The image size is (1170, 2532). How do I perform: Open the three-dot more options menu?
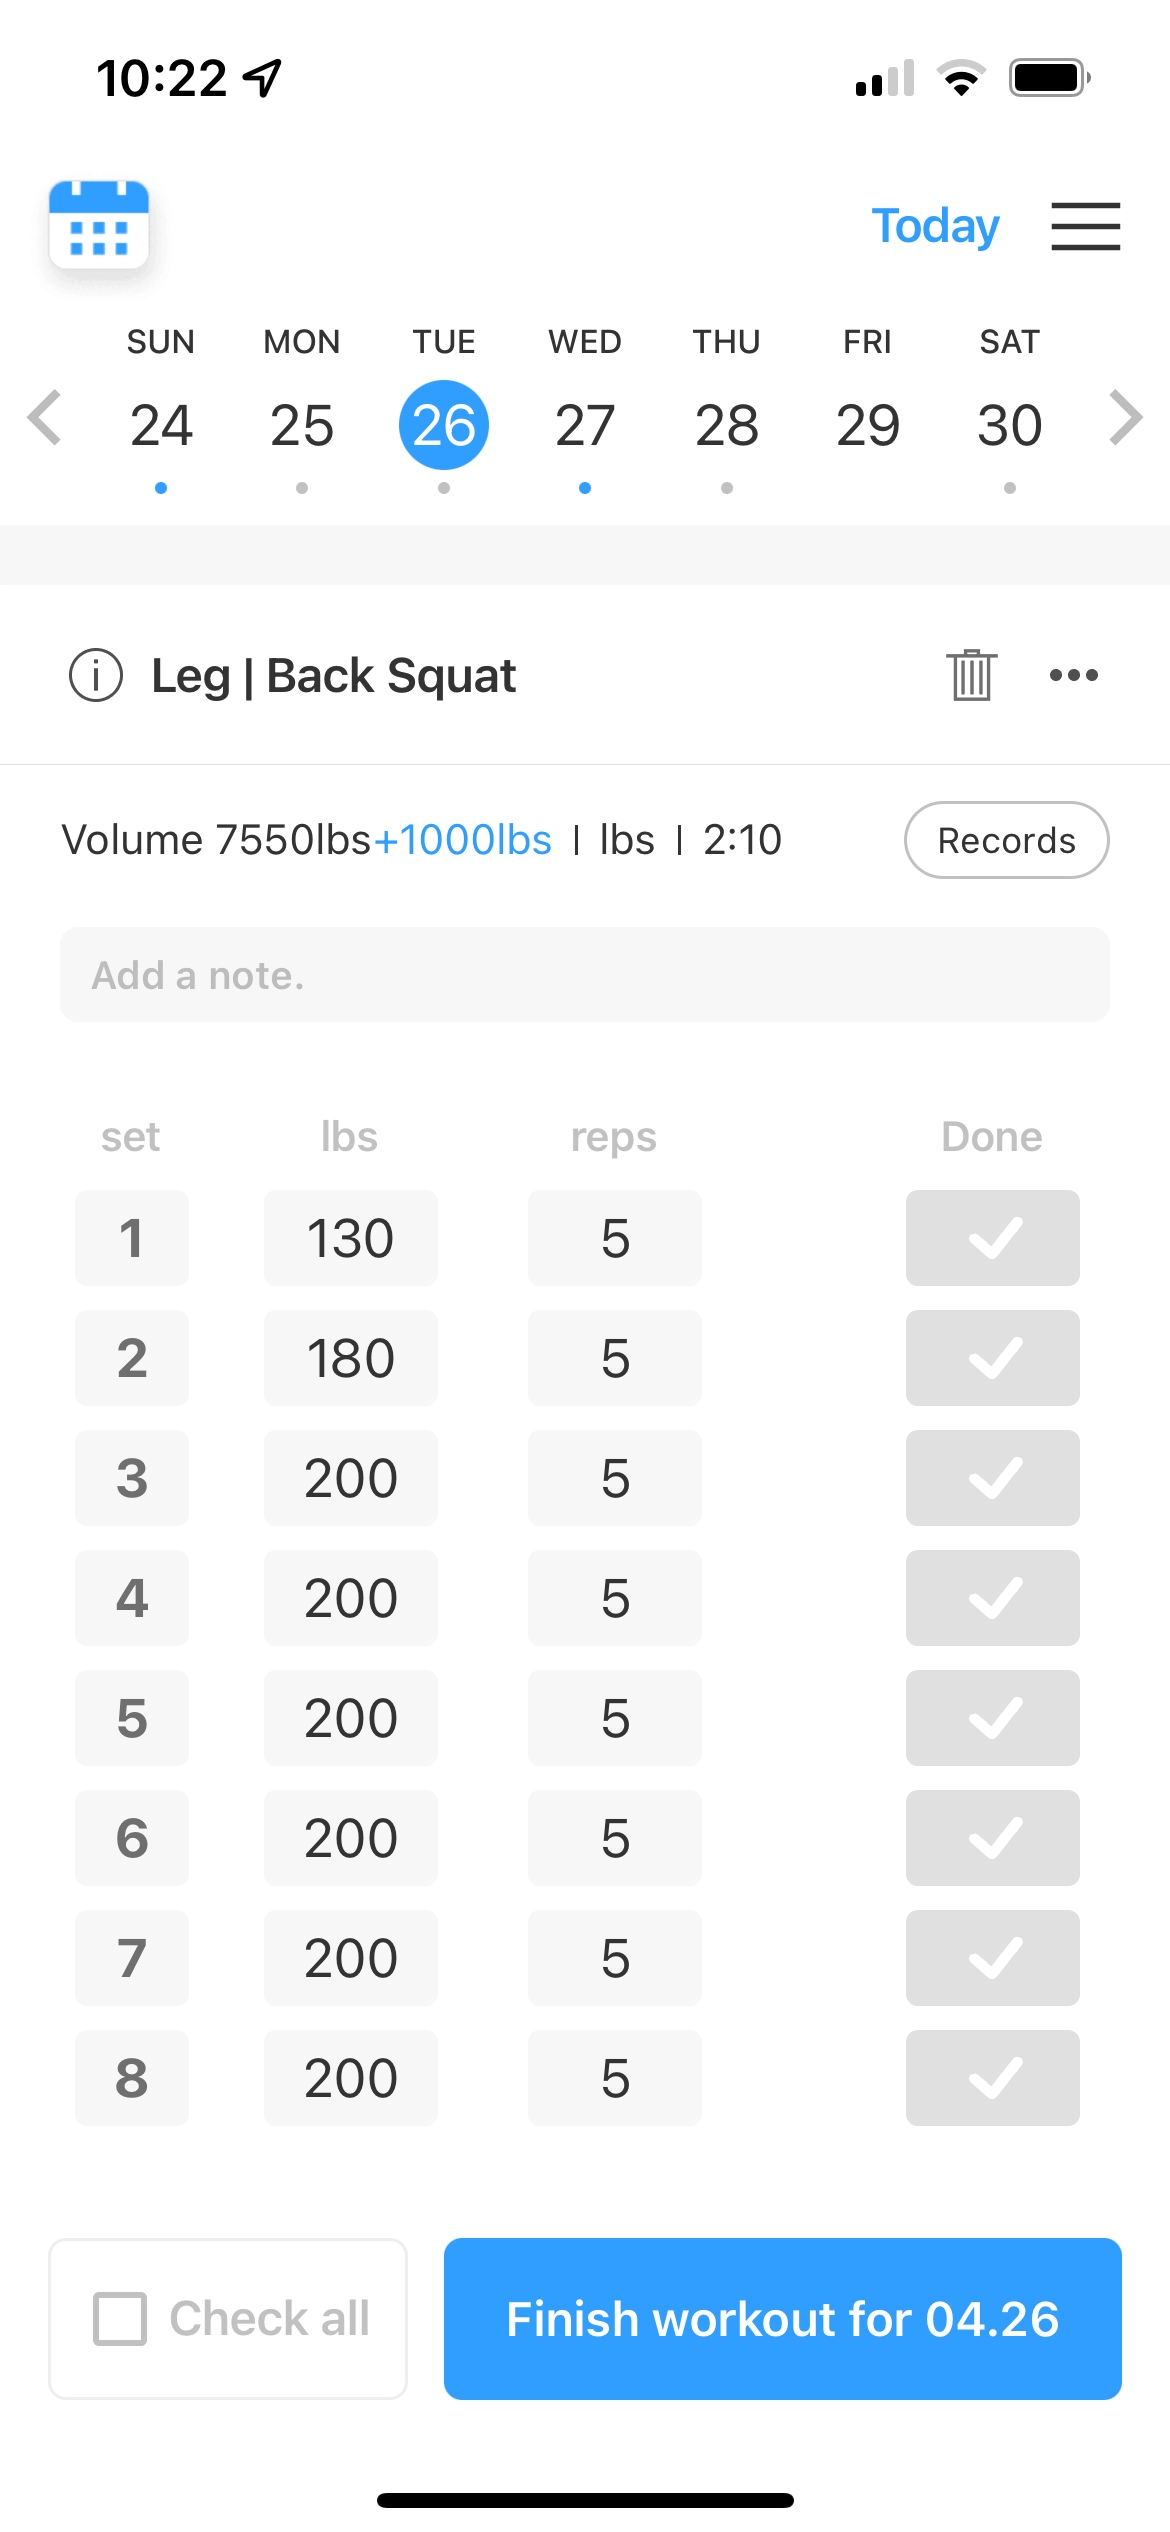click(1073, 675)
